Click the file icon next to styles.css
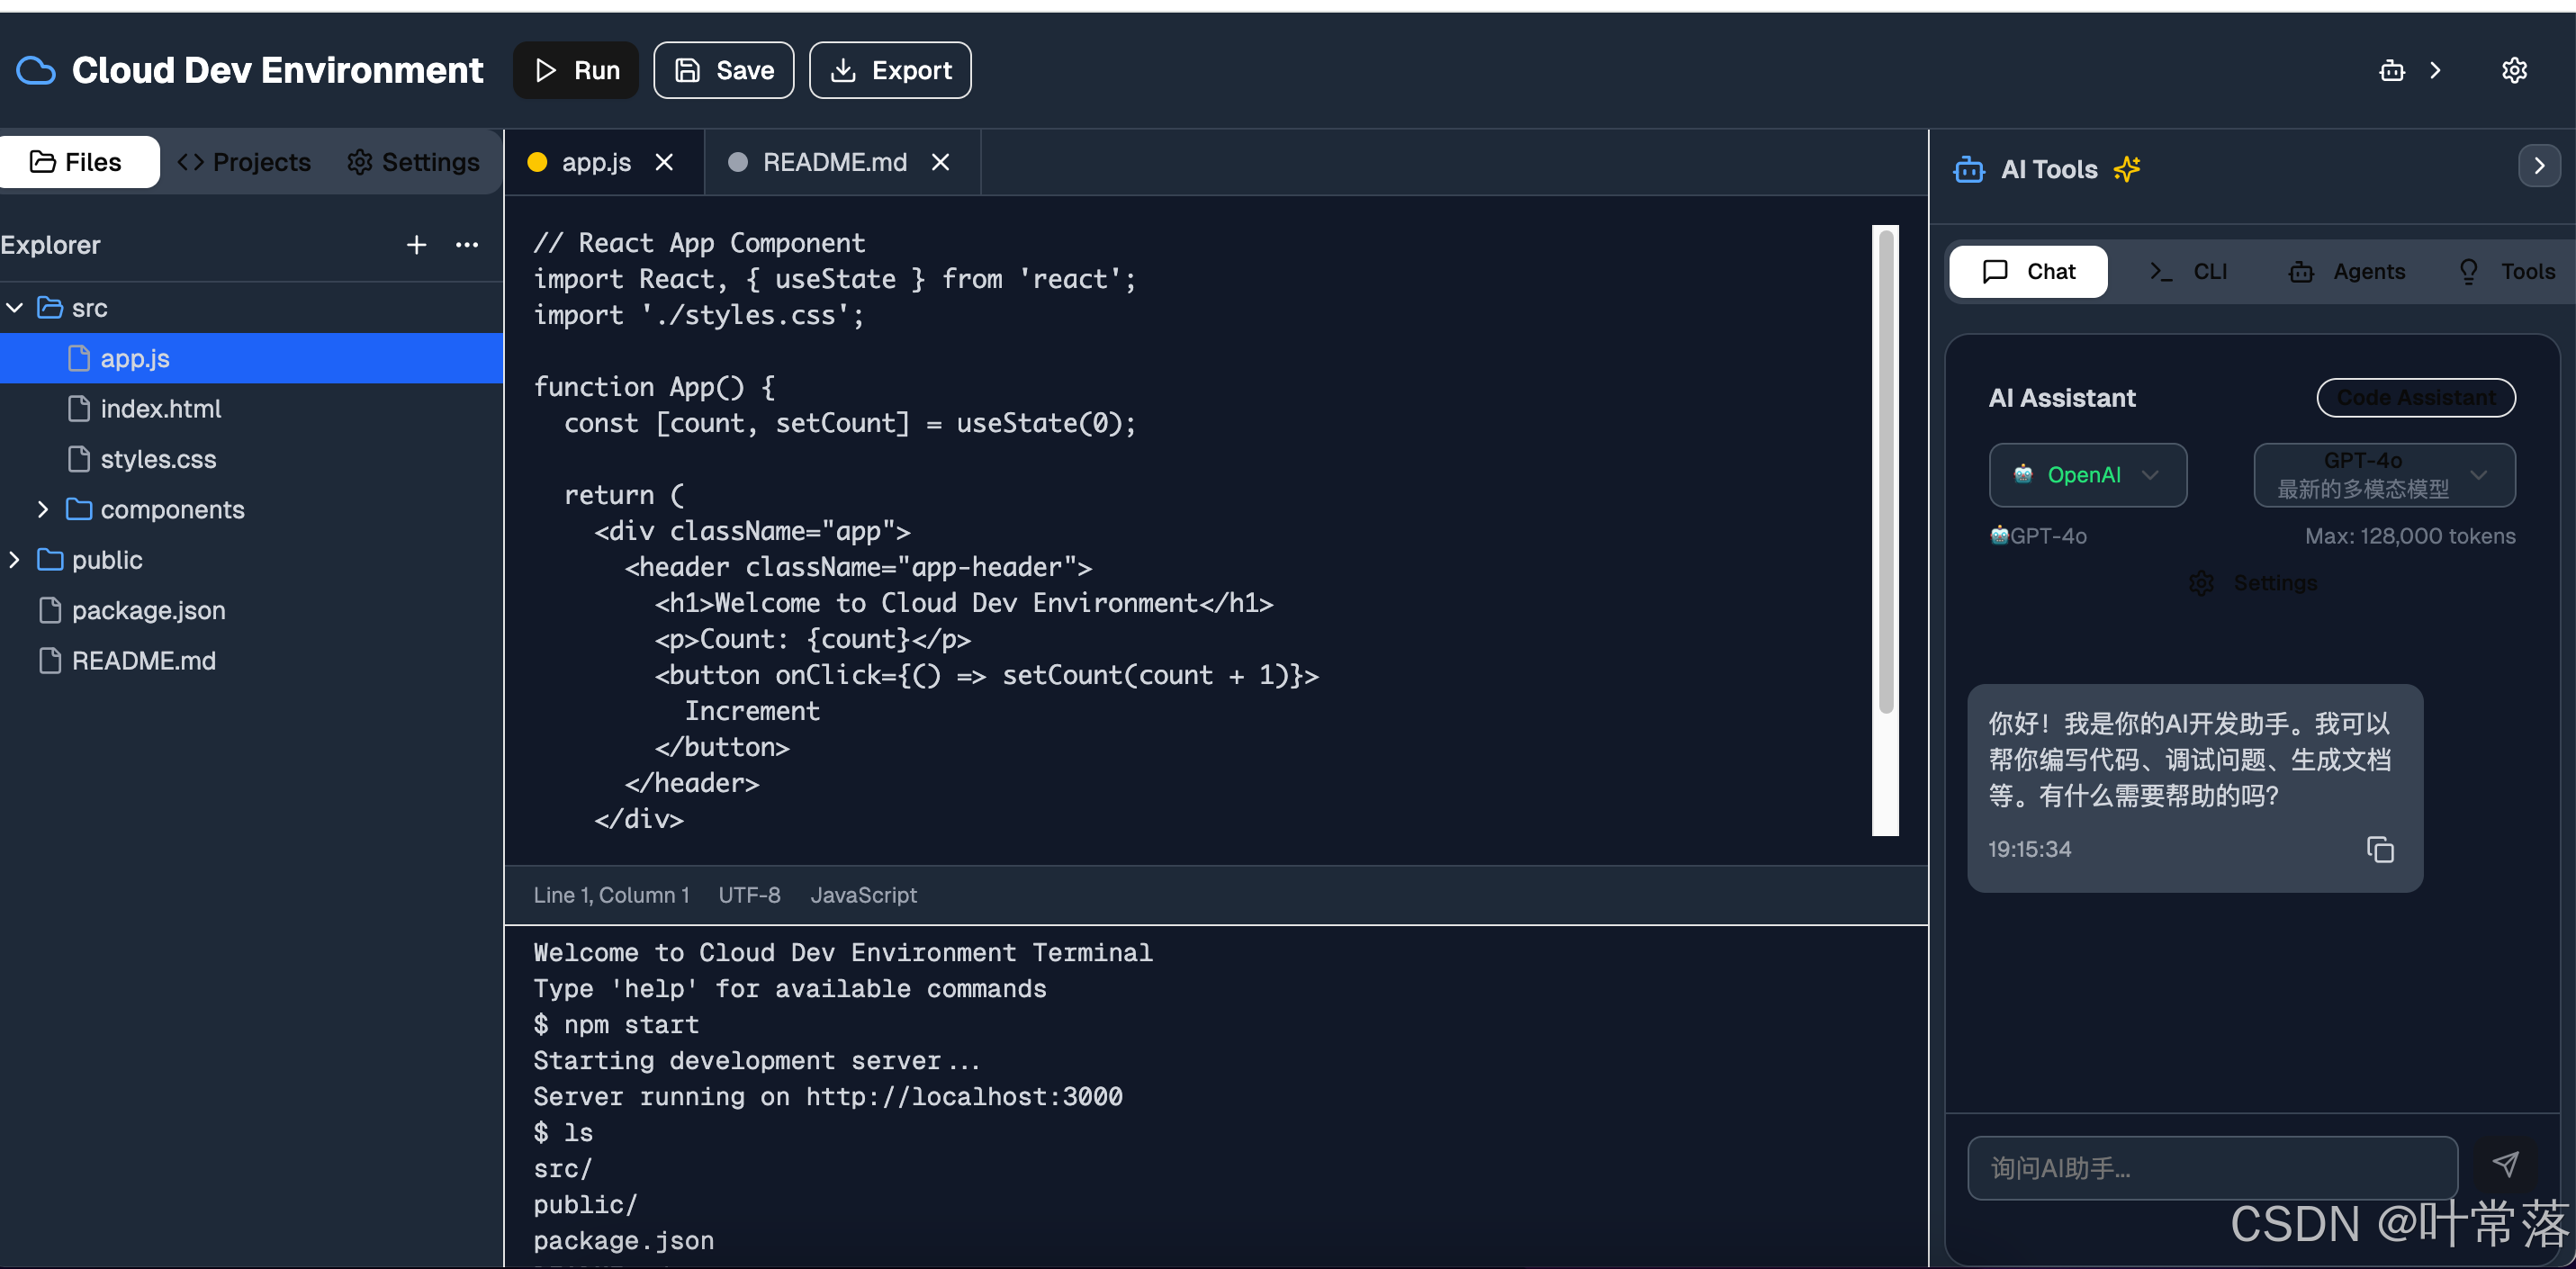Image resolution: width=2576 pixels, height=1269 pixels. coord(79,459)
